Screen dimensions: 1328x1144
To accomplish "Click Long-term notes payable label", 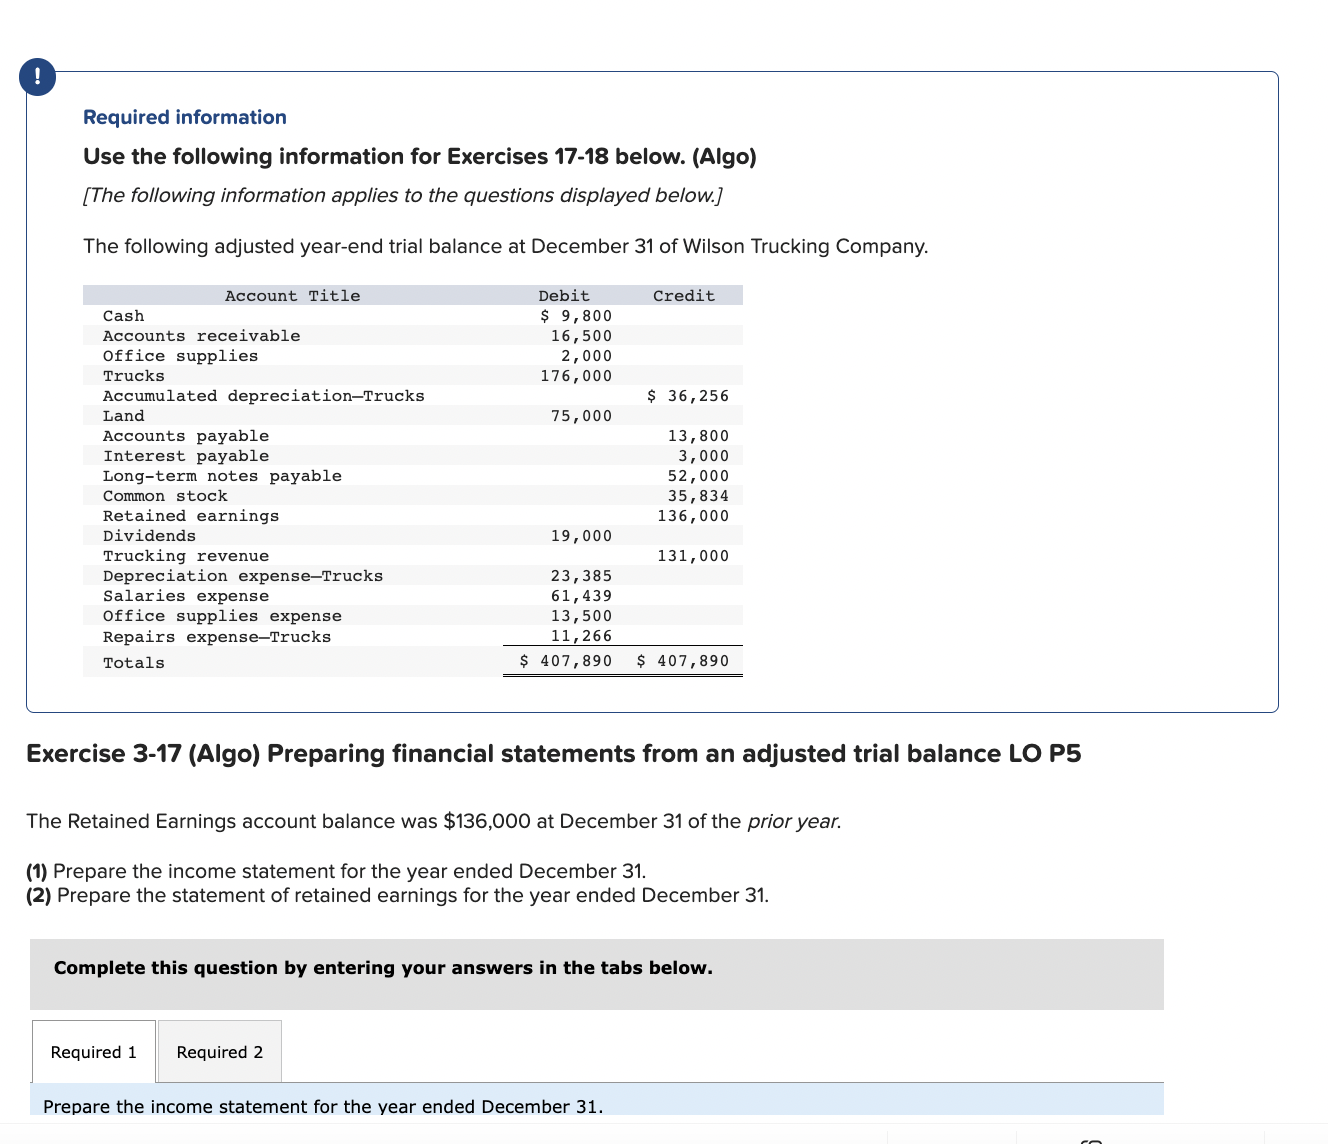I will pyautogui.click(x=222, y=476).
